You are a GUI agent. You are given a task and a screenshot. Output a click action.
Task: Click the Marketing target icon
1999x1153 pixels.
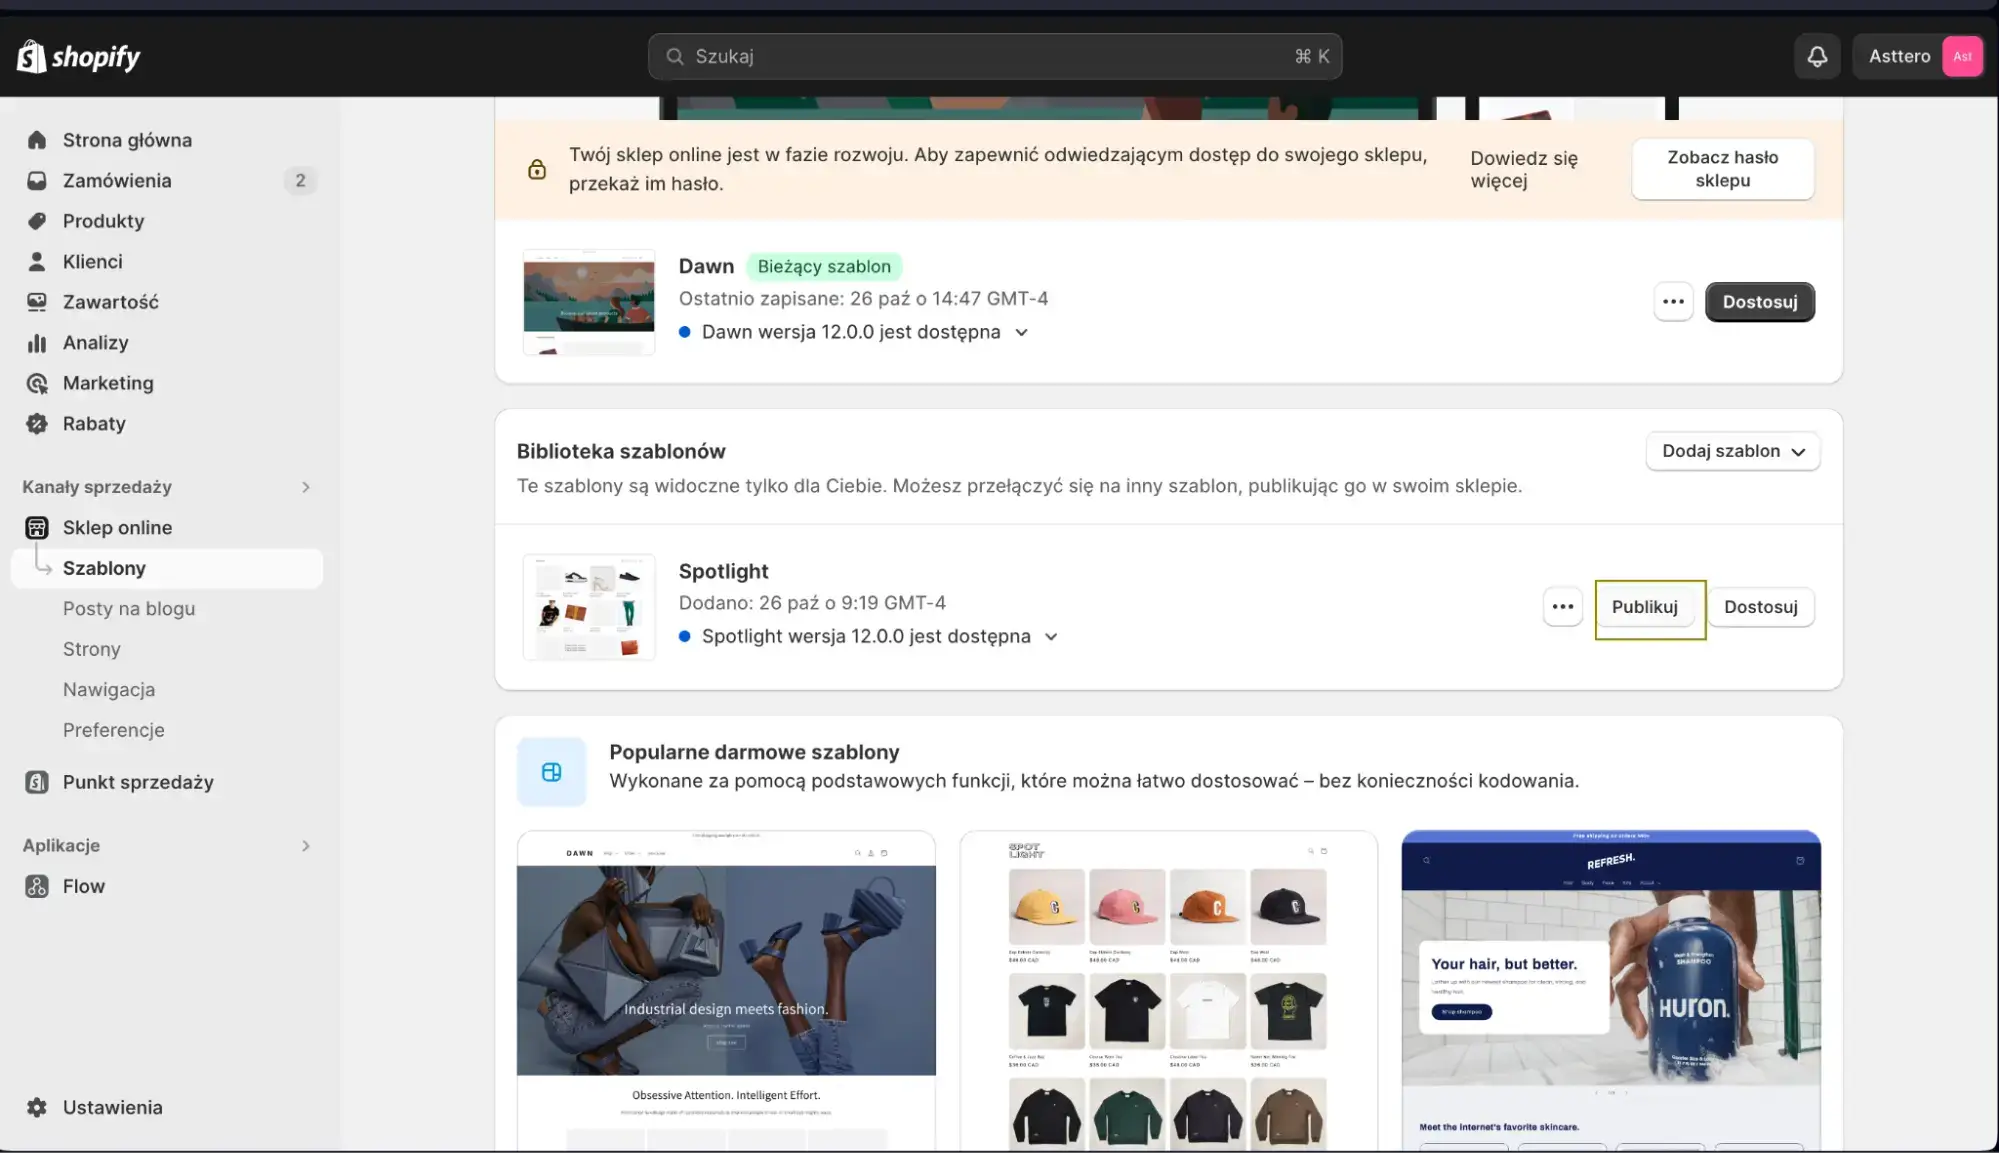37,383
